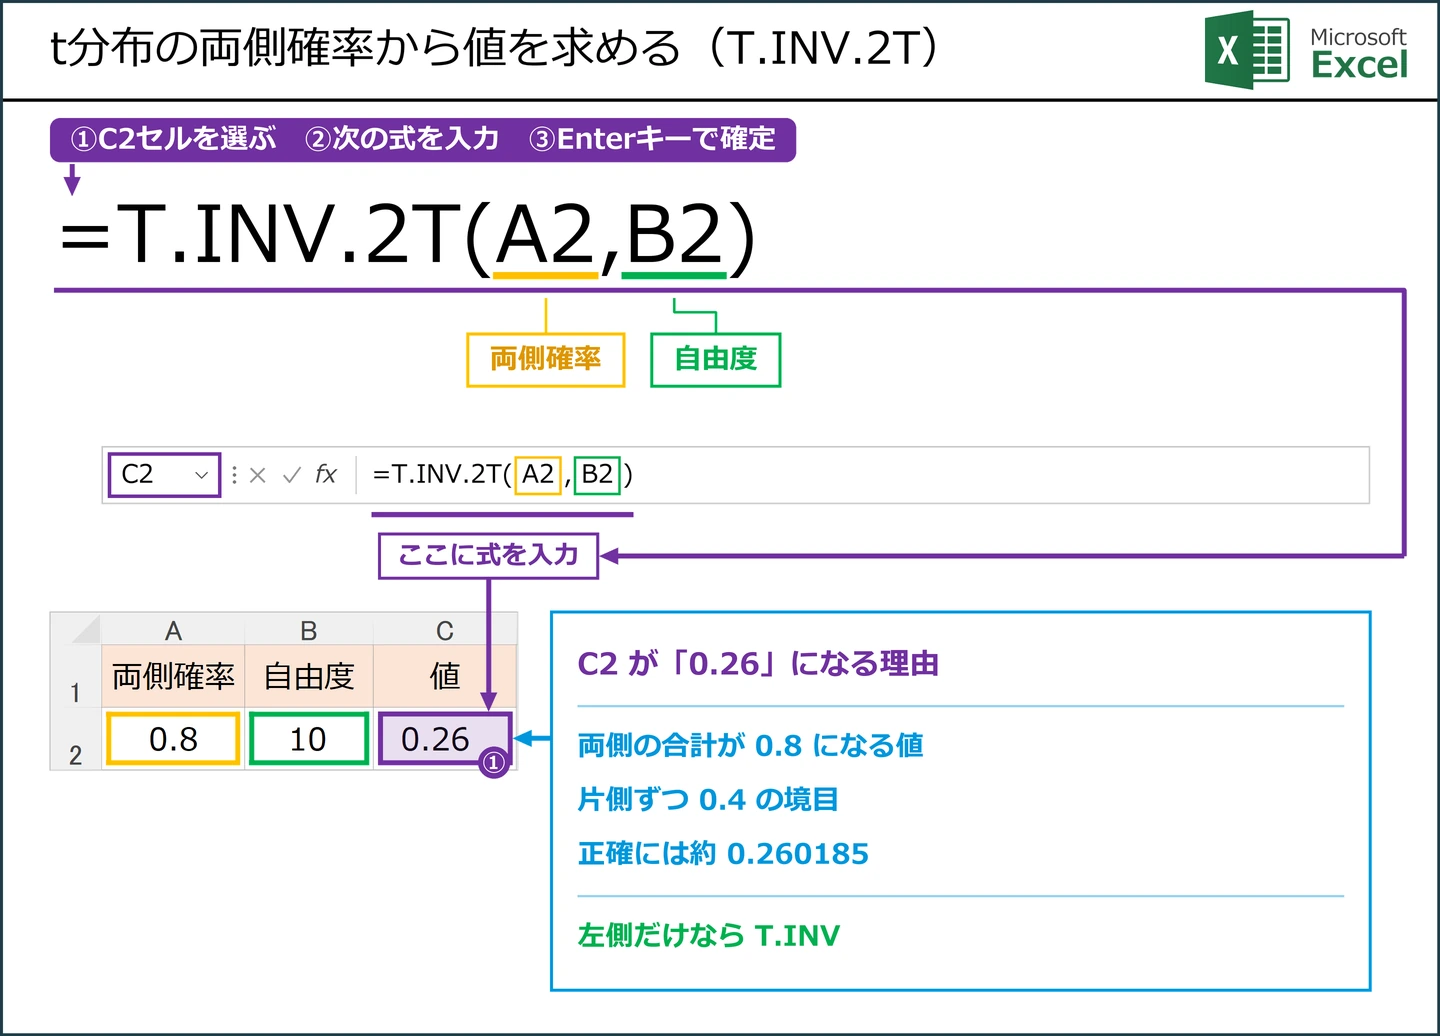Click the heading C2 が「0.26」になる理由
The width and height of the screenshot is (1440, 1036).
(x=758, y=663)
